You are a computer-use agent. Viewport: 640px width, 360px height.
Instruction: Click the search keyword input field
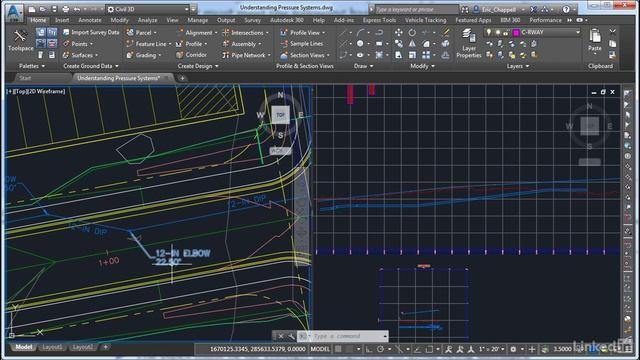(416, 9)
